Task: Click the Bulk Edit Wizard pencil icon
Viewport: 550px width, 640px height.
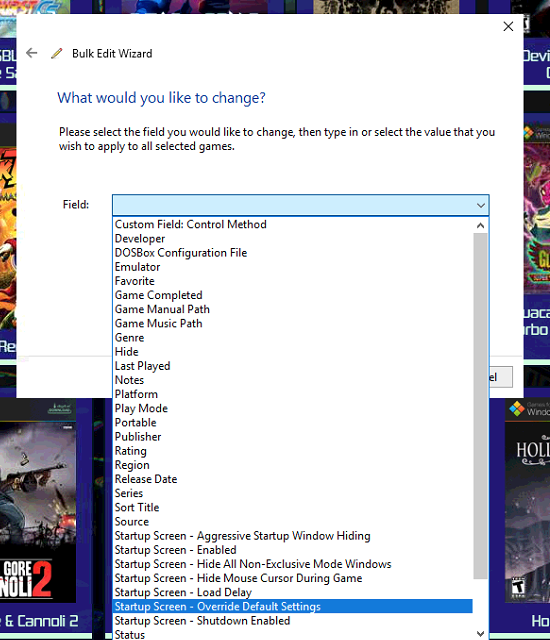Action: coord(57,53)
